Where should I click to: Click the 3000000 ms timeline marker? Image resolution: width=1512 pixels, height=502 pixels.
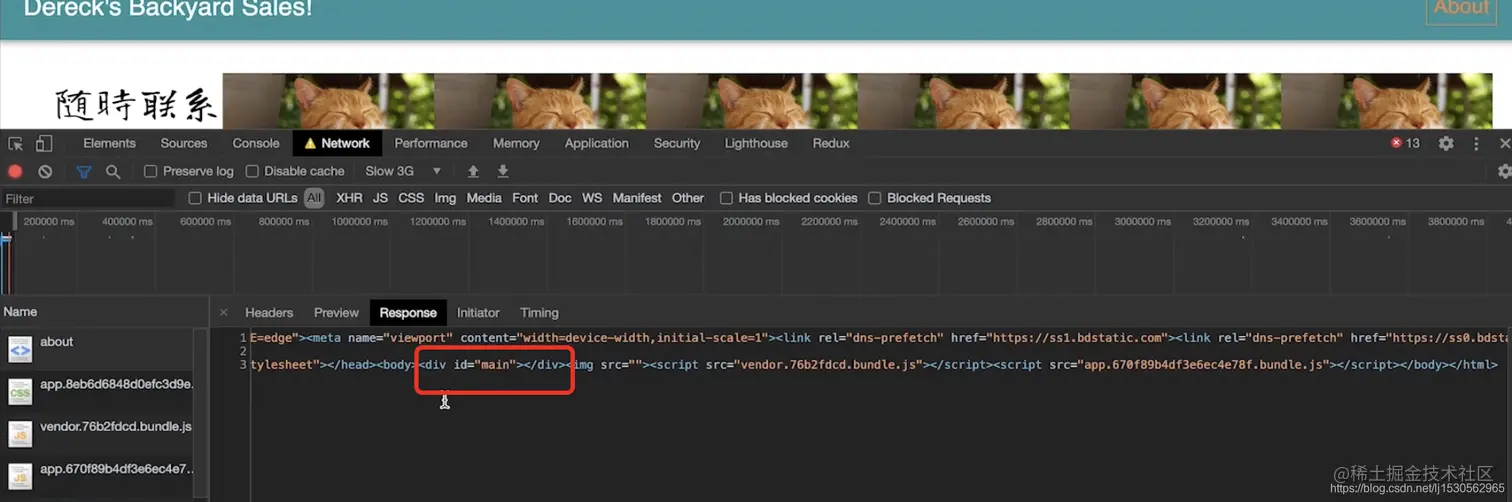tap(1143, 221)
